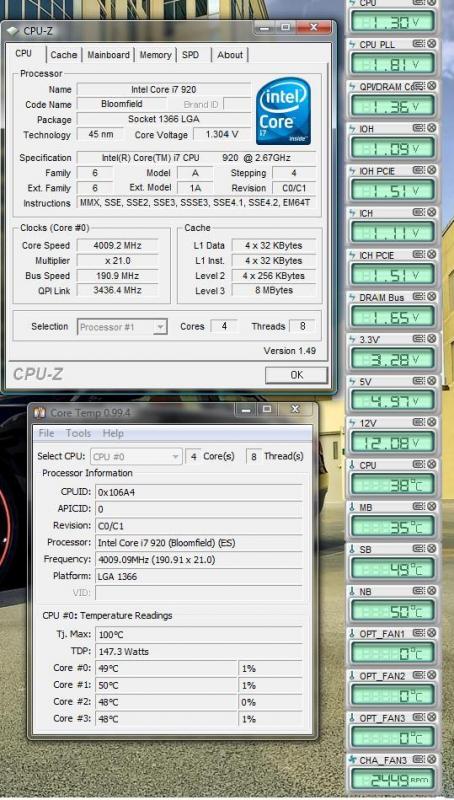Open settings icon of 12V monitor

click(x=419, y=422)
